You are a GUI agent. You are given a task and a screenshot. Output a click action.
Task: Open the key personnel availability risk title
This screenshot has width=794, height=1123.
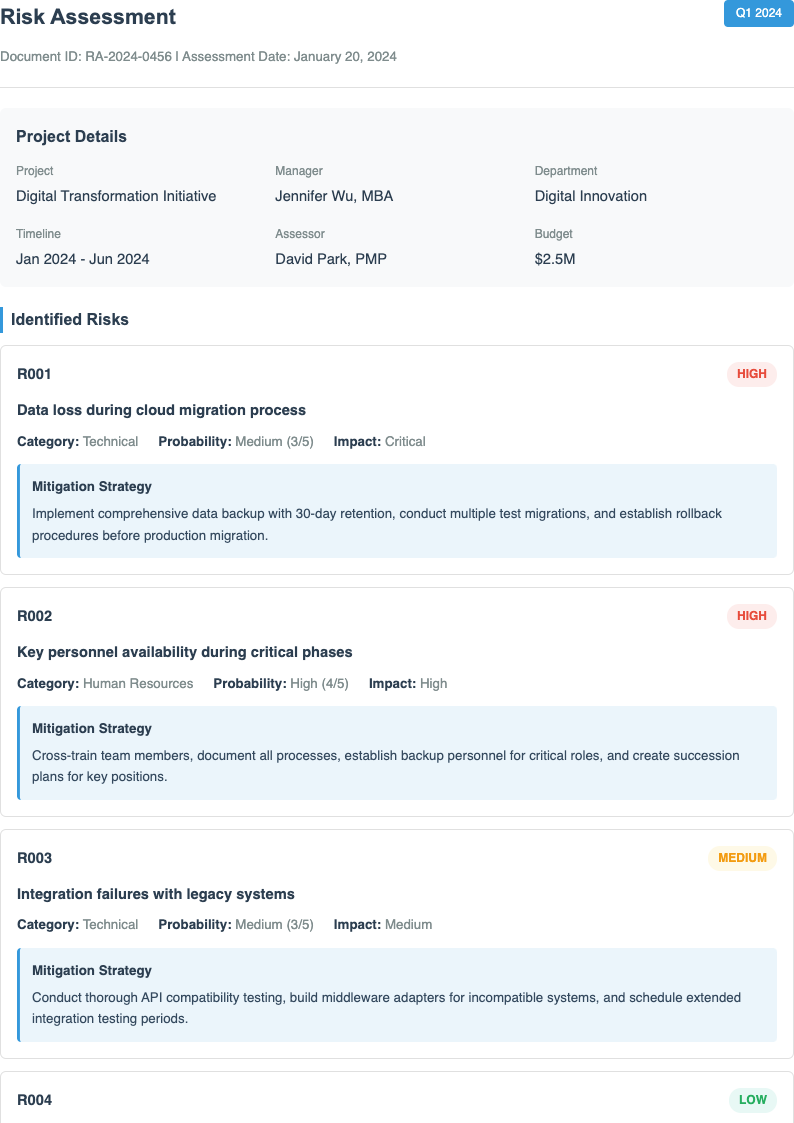[x=185, y=652]
